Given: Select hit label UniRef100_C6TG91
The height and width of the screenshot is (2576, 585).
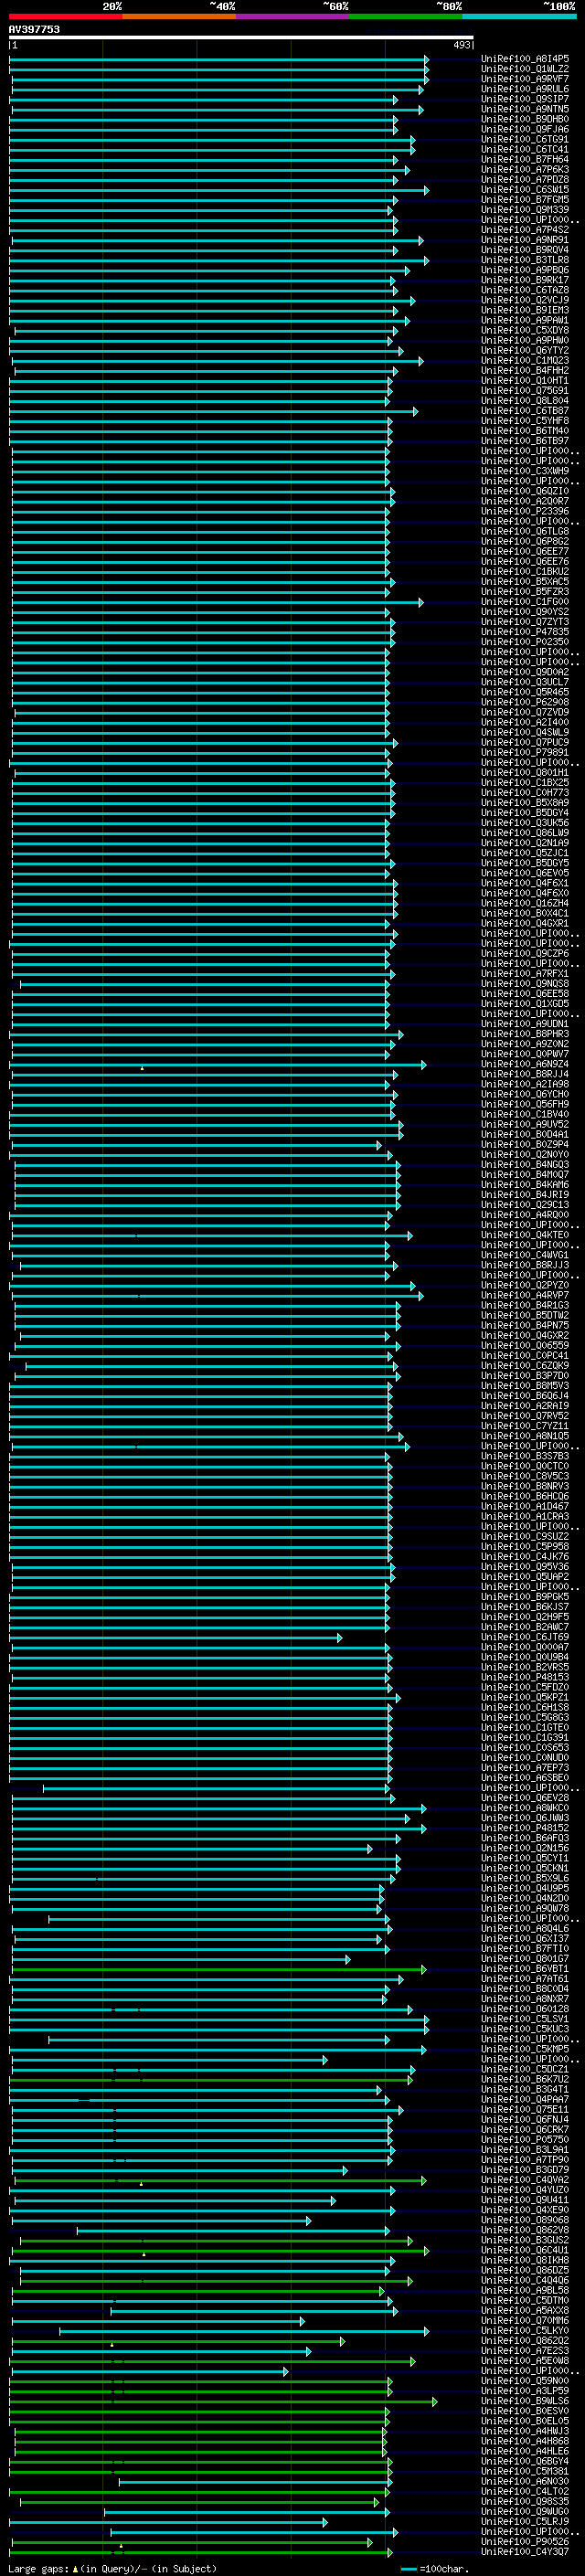Looking at the screenshot, I should [x=525, y=139].
